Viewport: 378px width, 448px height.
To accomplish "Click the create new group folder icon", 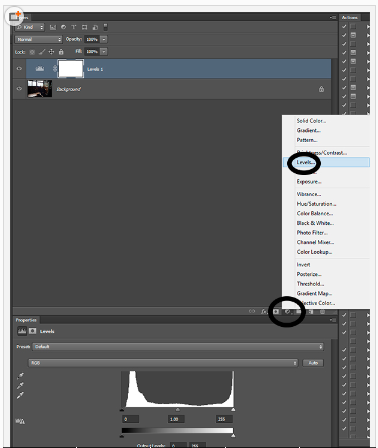I will pyautogui.click(x=299, y=311).
